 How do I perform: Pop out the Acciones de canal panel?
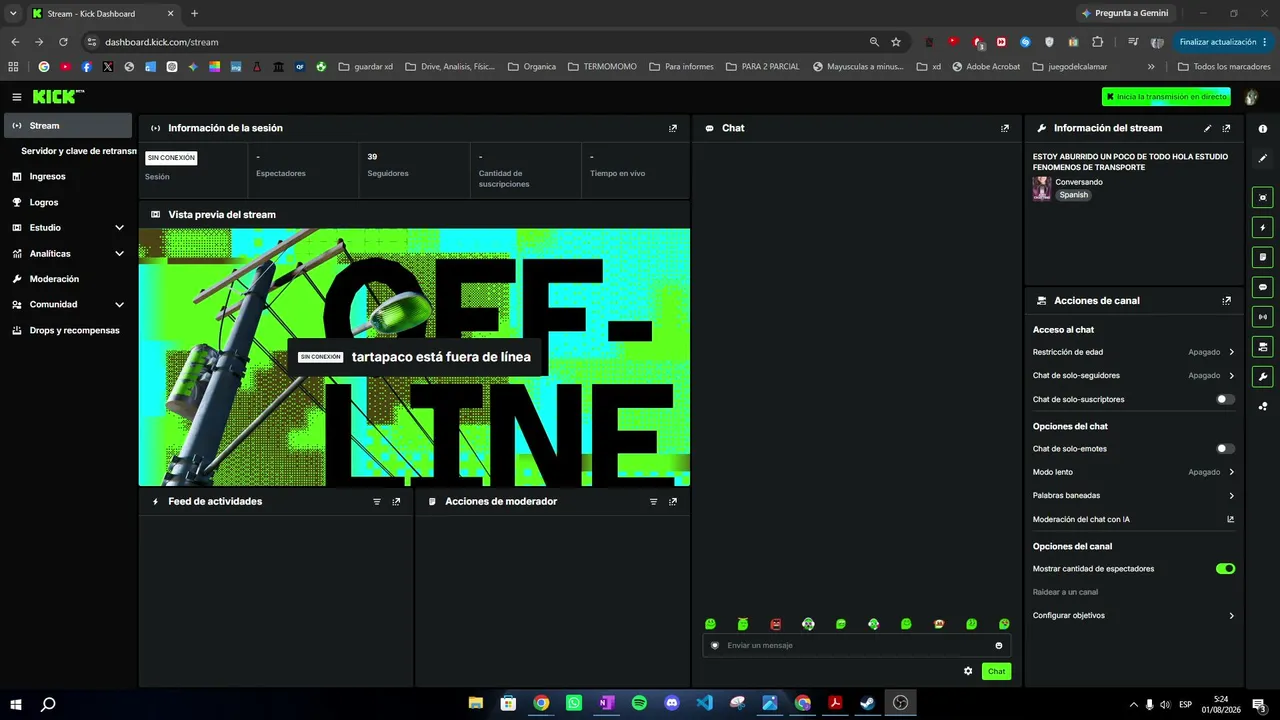pyautogui.click(x=1226, y=300)
